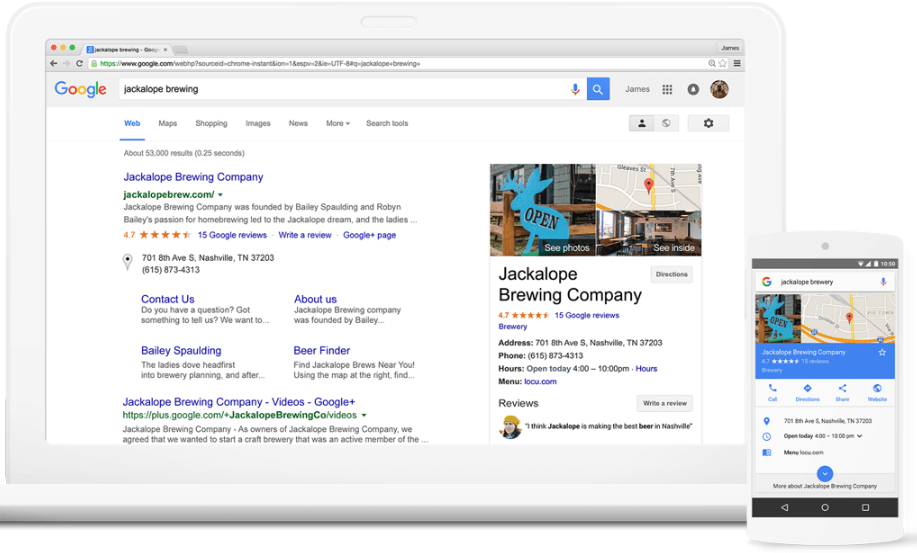
Task: Click the voice search microphone on desktop
Action: click(x=575, y=89)
